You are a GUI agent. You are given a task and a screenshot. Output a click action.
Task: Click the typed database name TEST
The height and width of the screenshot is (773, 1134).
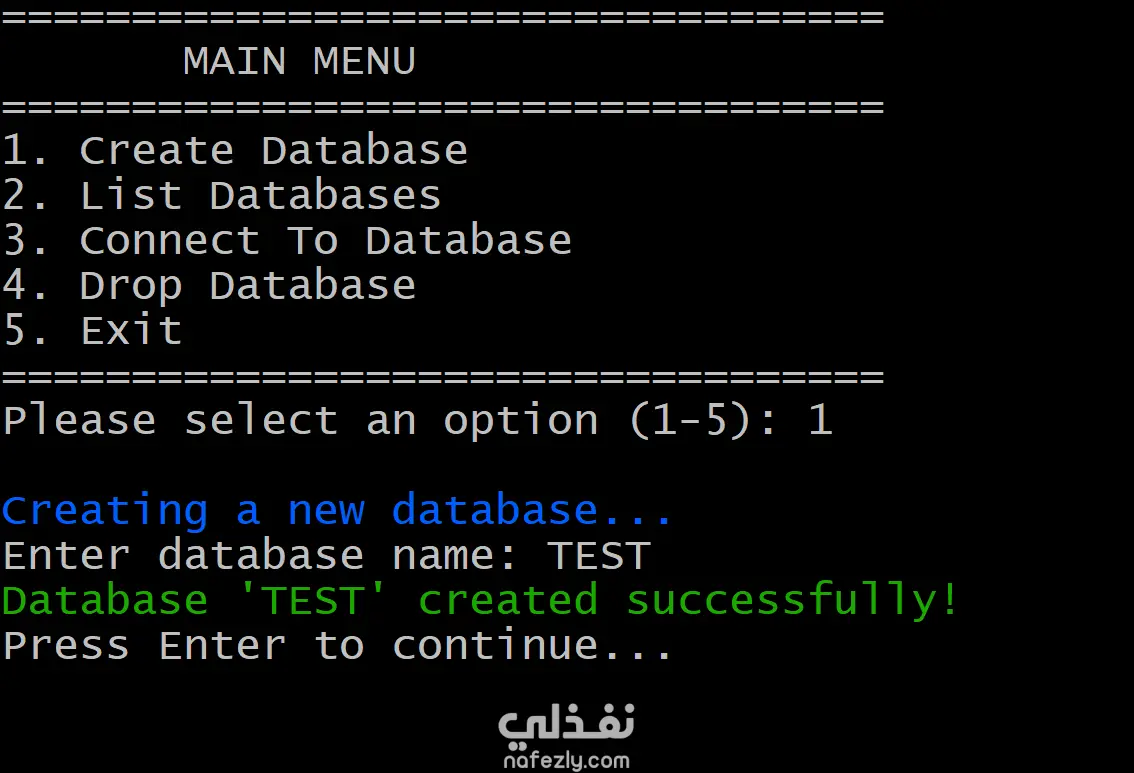pos(600,556)
